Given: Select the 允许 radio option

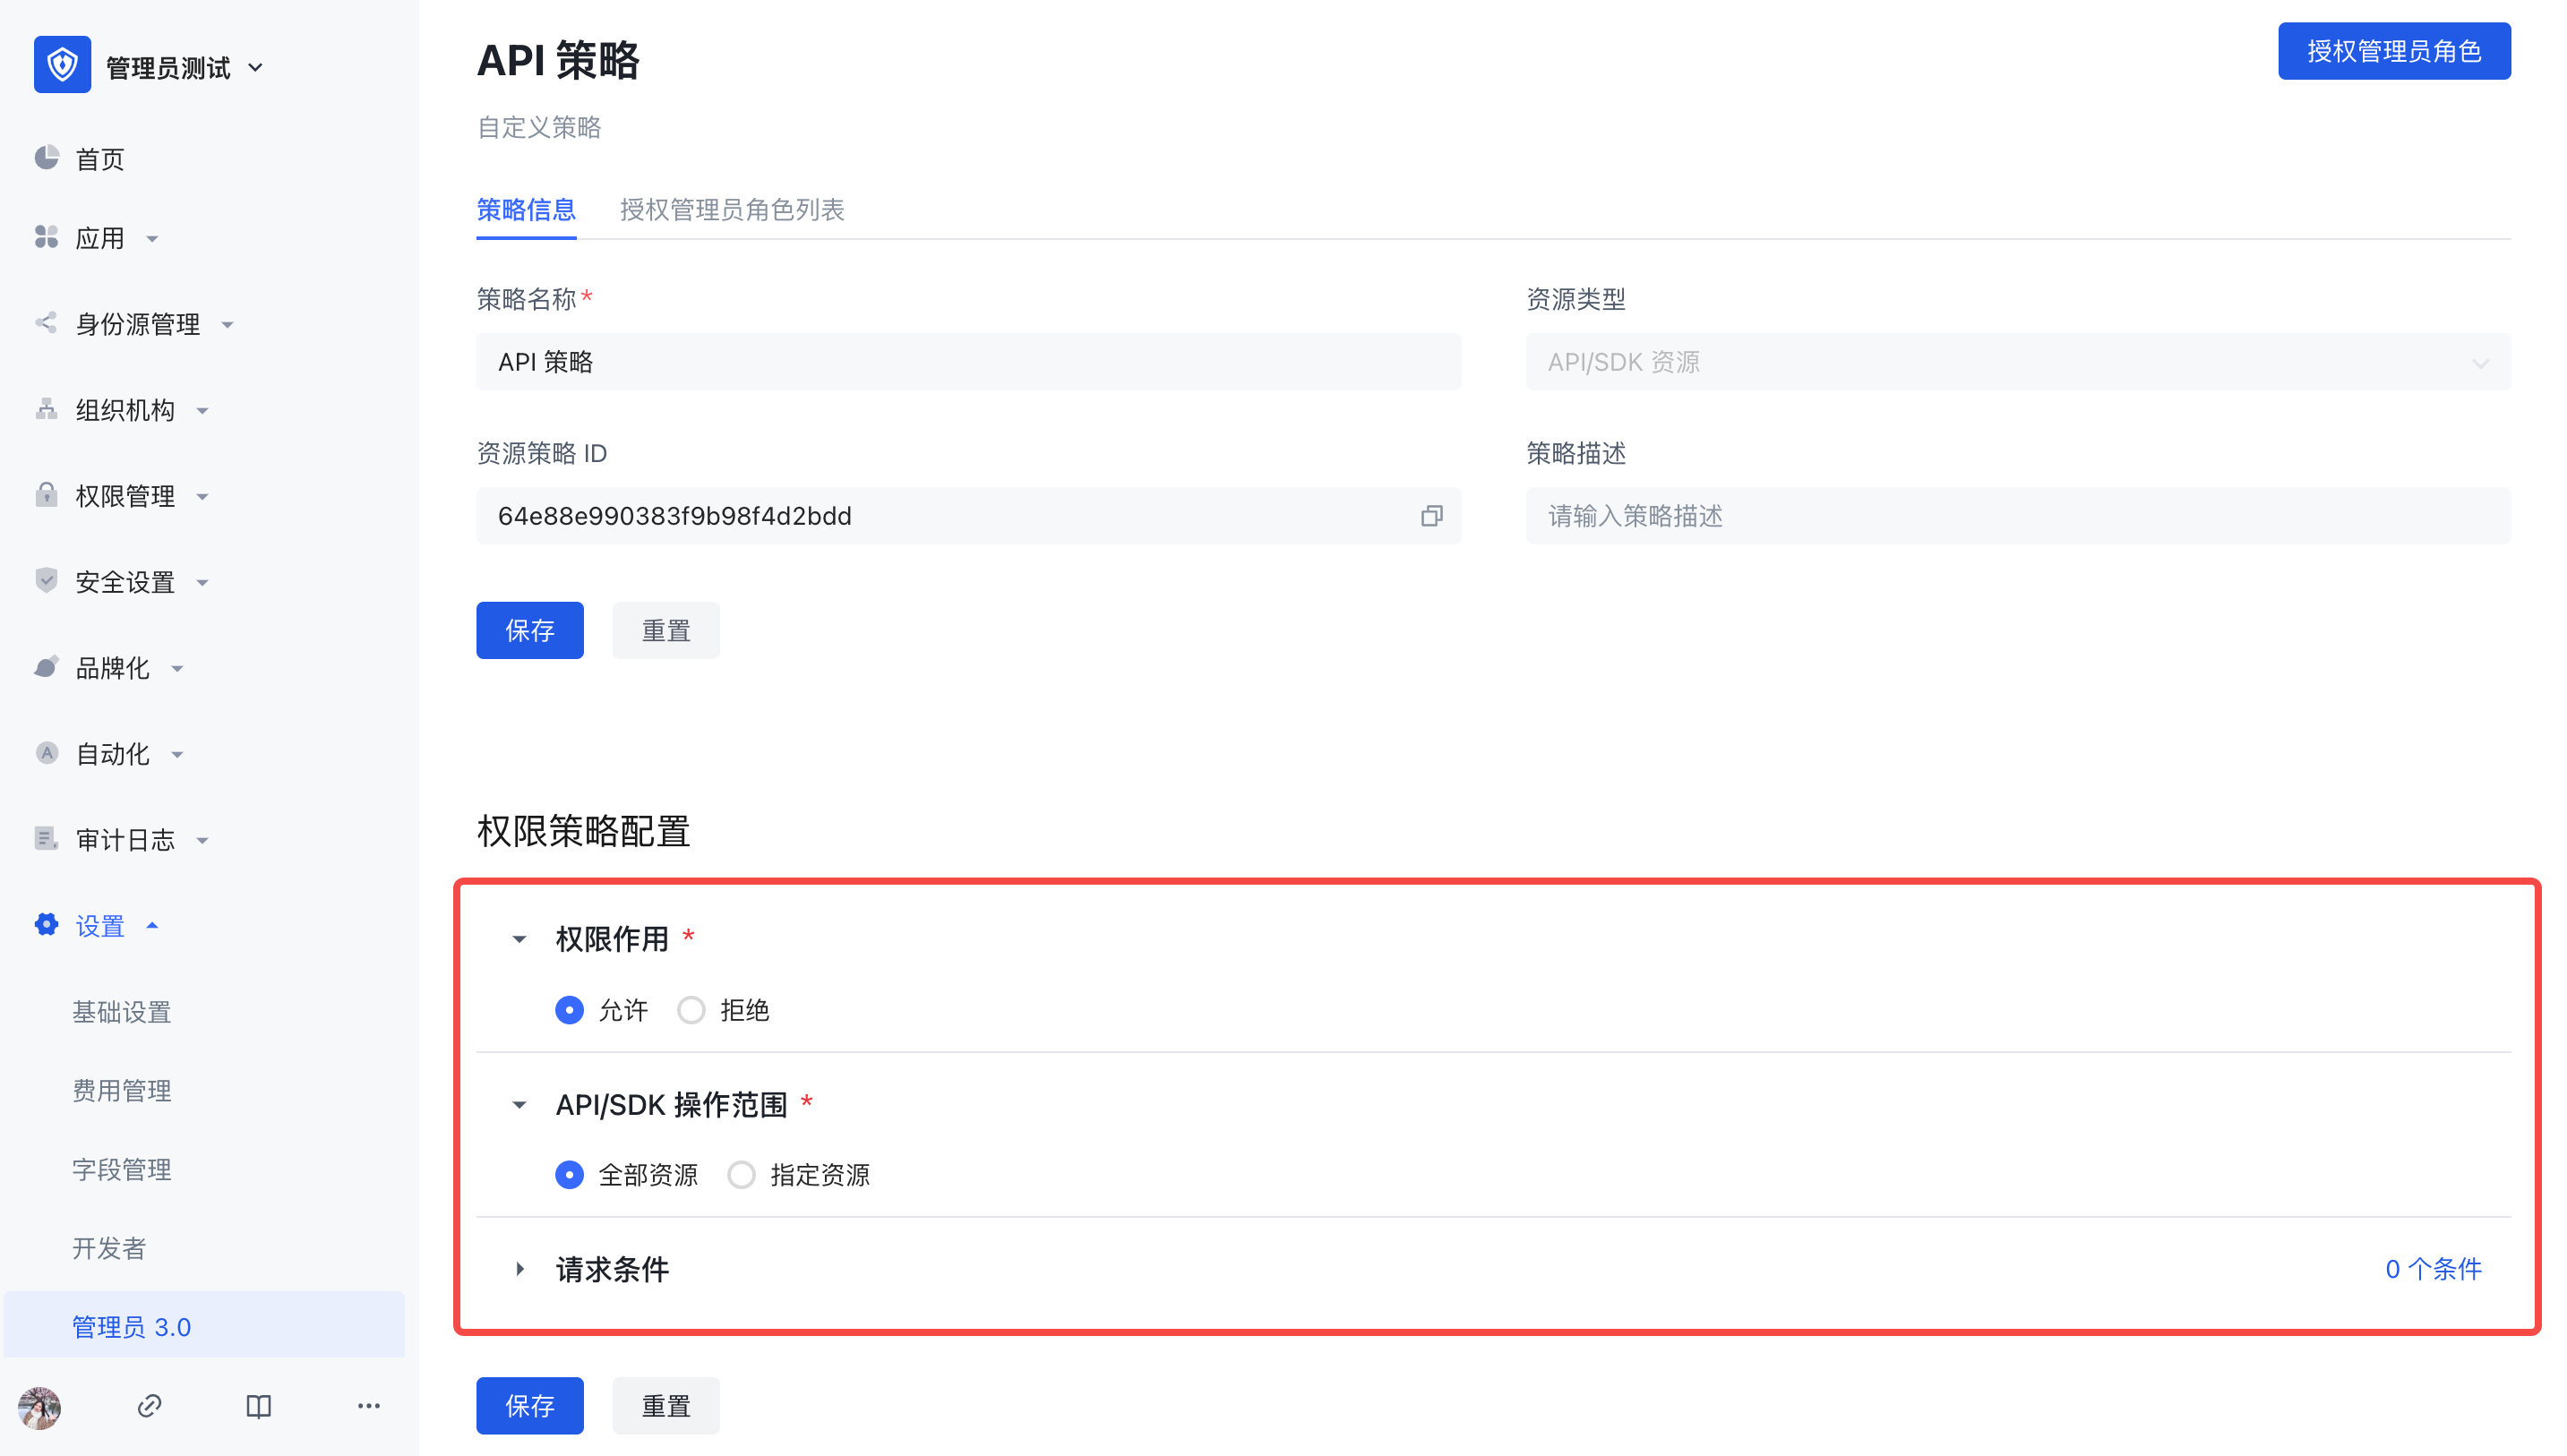Looking at the screenshot, I should click(569, 1010).
